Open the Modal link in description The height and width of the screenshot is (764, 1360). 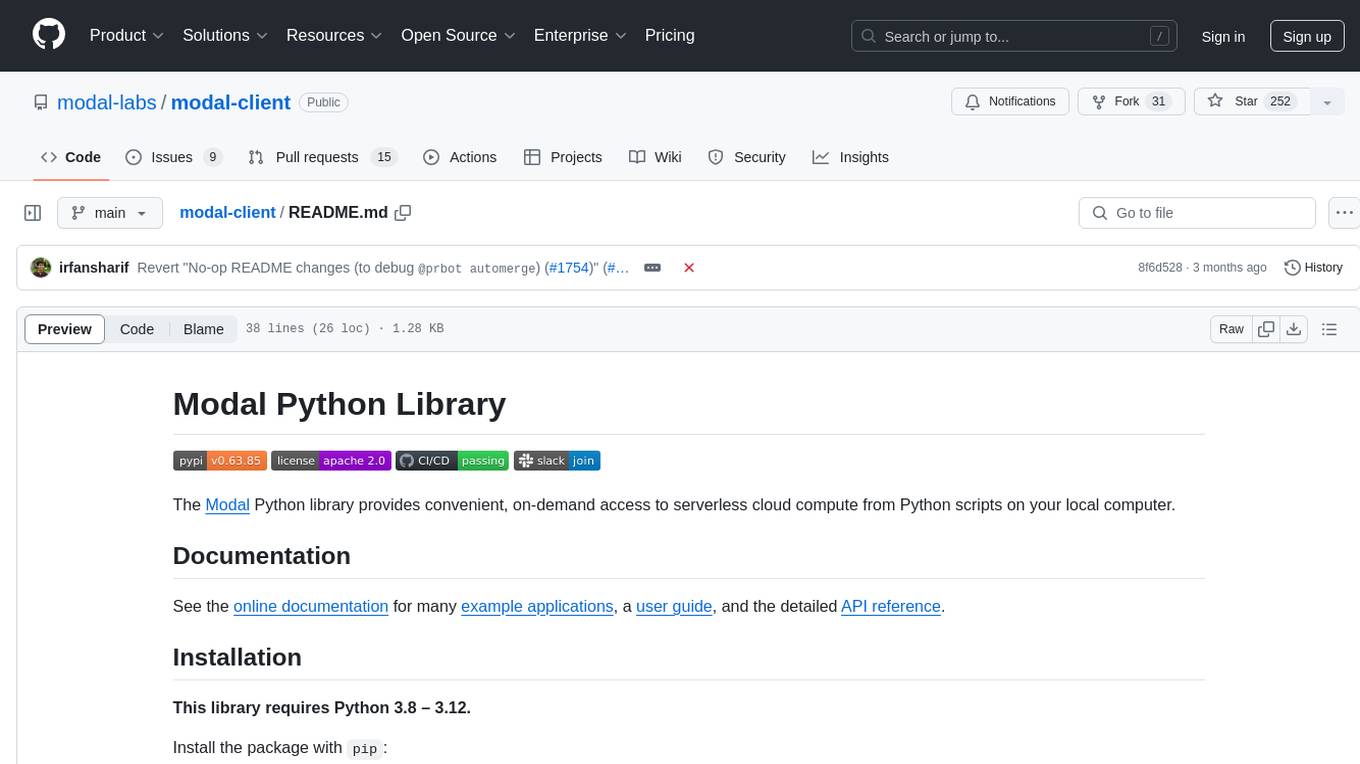tap(227, 505)
